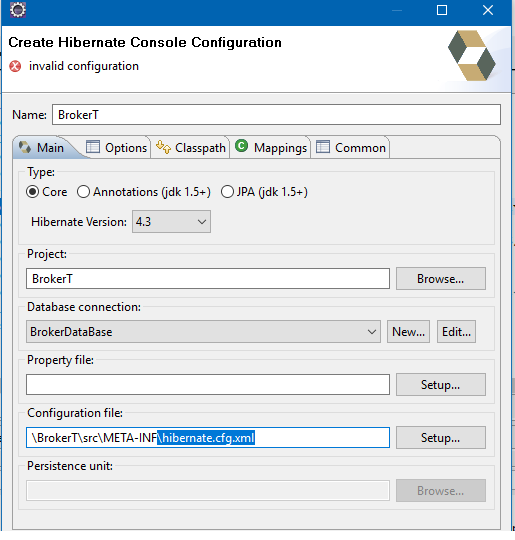515x540 pixels.
Task: Click Setup... for the Property file
Action: tap(441, 384)
